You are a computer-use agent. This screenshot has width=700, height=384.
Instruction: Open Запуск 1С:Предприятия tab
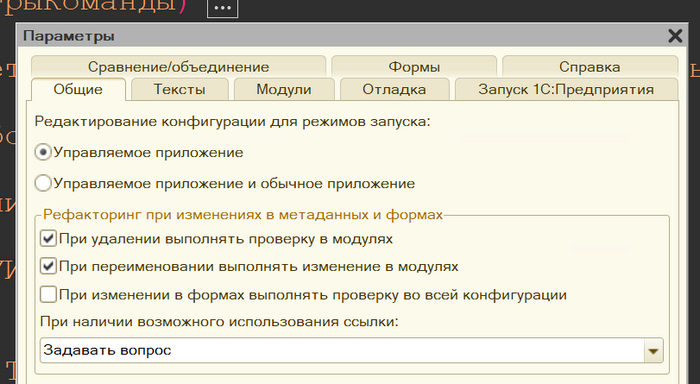pyautogui.click(x=566, y=89)
